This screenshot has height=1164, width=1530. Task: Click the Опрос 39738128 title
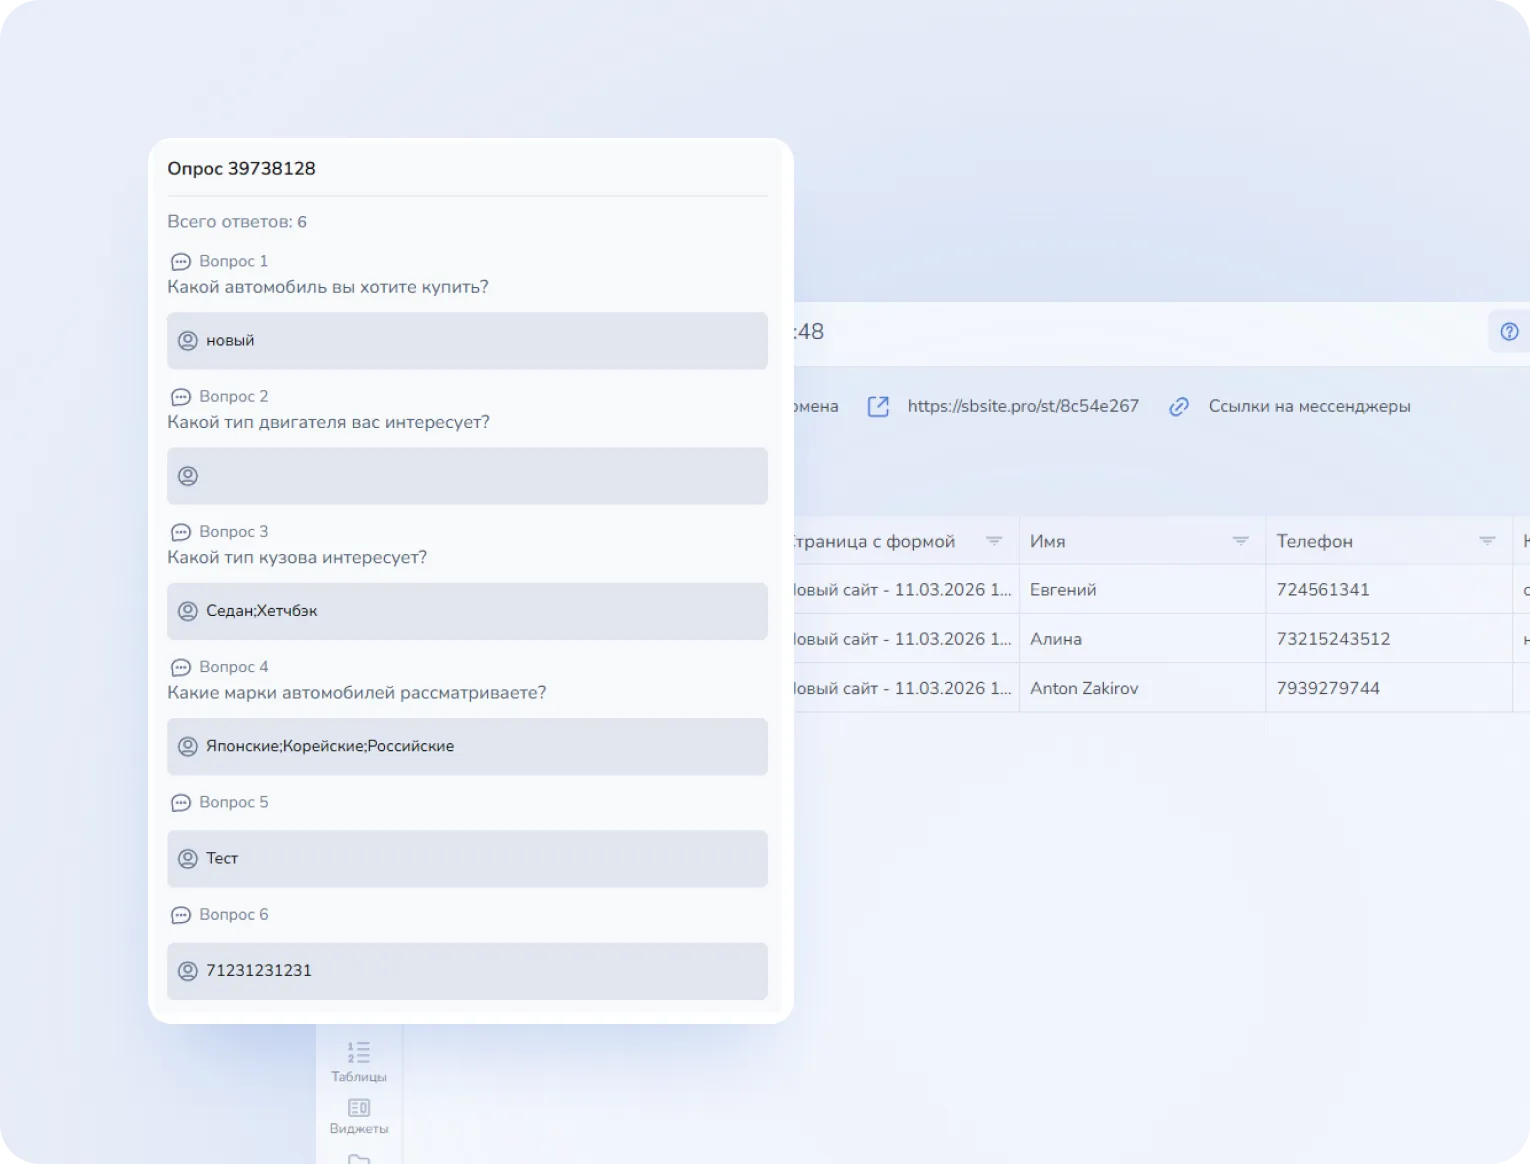coord(241,169)
